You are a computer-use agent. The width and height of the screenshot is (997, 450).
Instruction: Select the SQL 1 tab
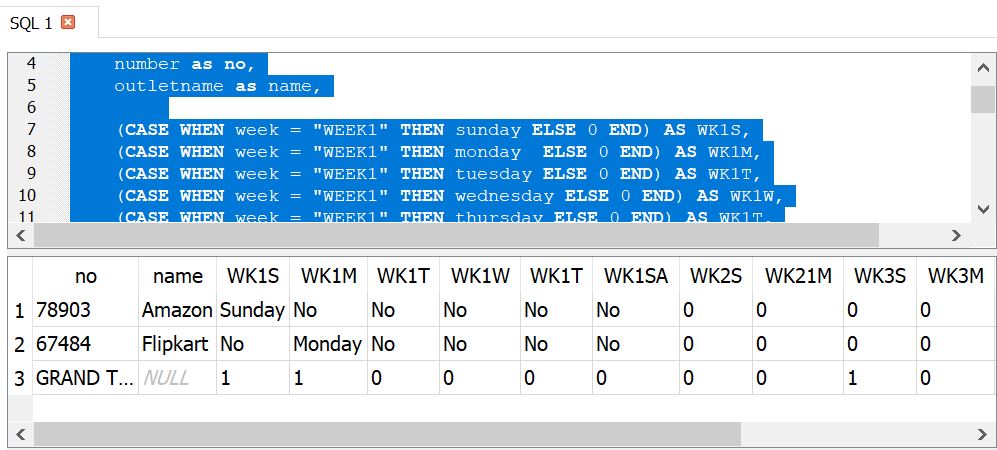(x=49, y=22)
